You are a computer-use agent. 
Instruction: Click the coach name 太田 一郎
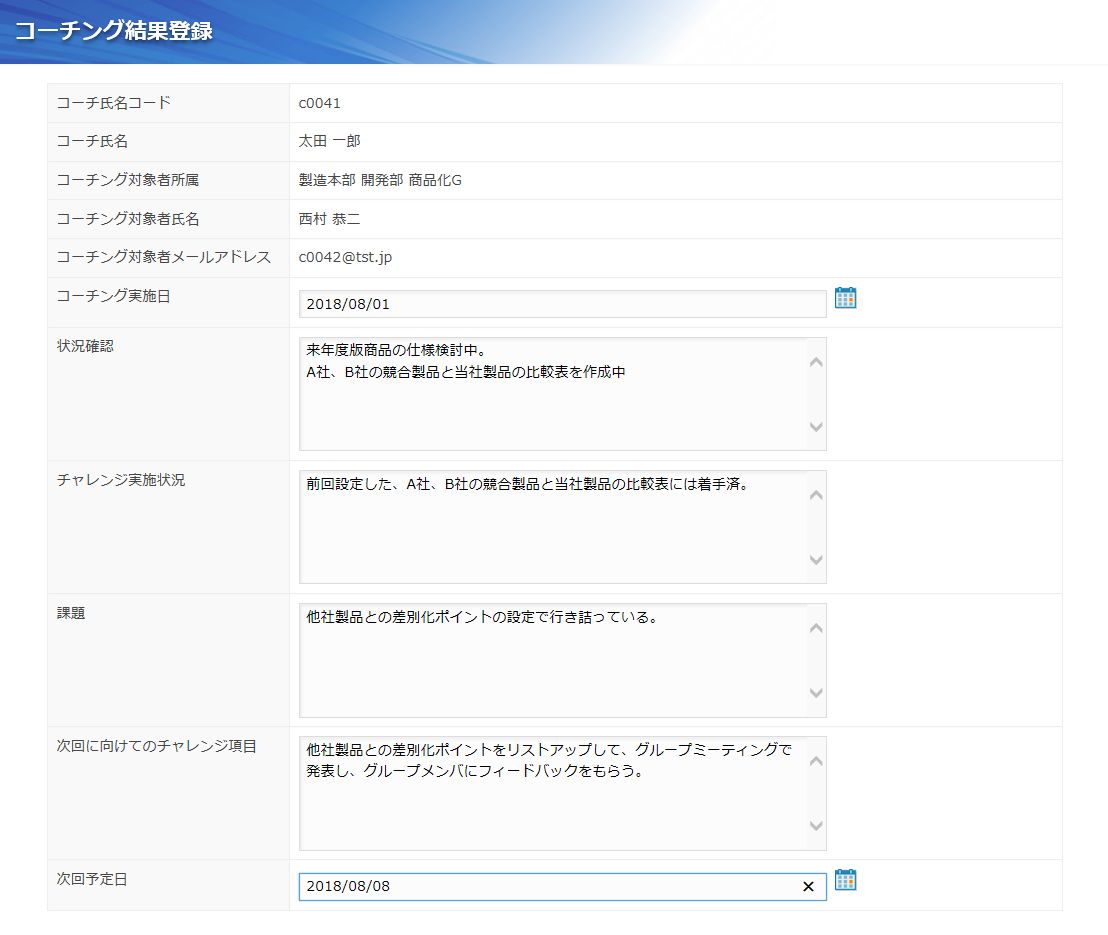point(329,142)
